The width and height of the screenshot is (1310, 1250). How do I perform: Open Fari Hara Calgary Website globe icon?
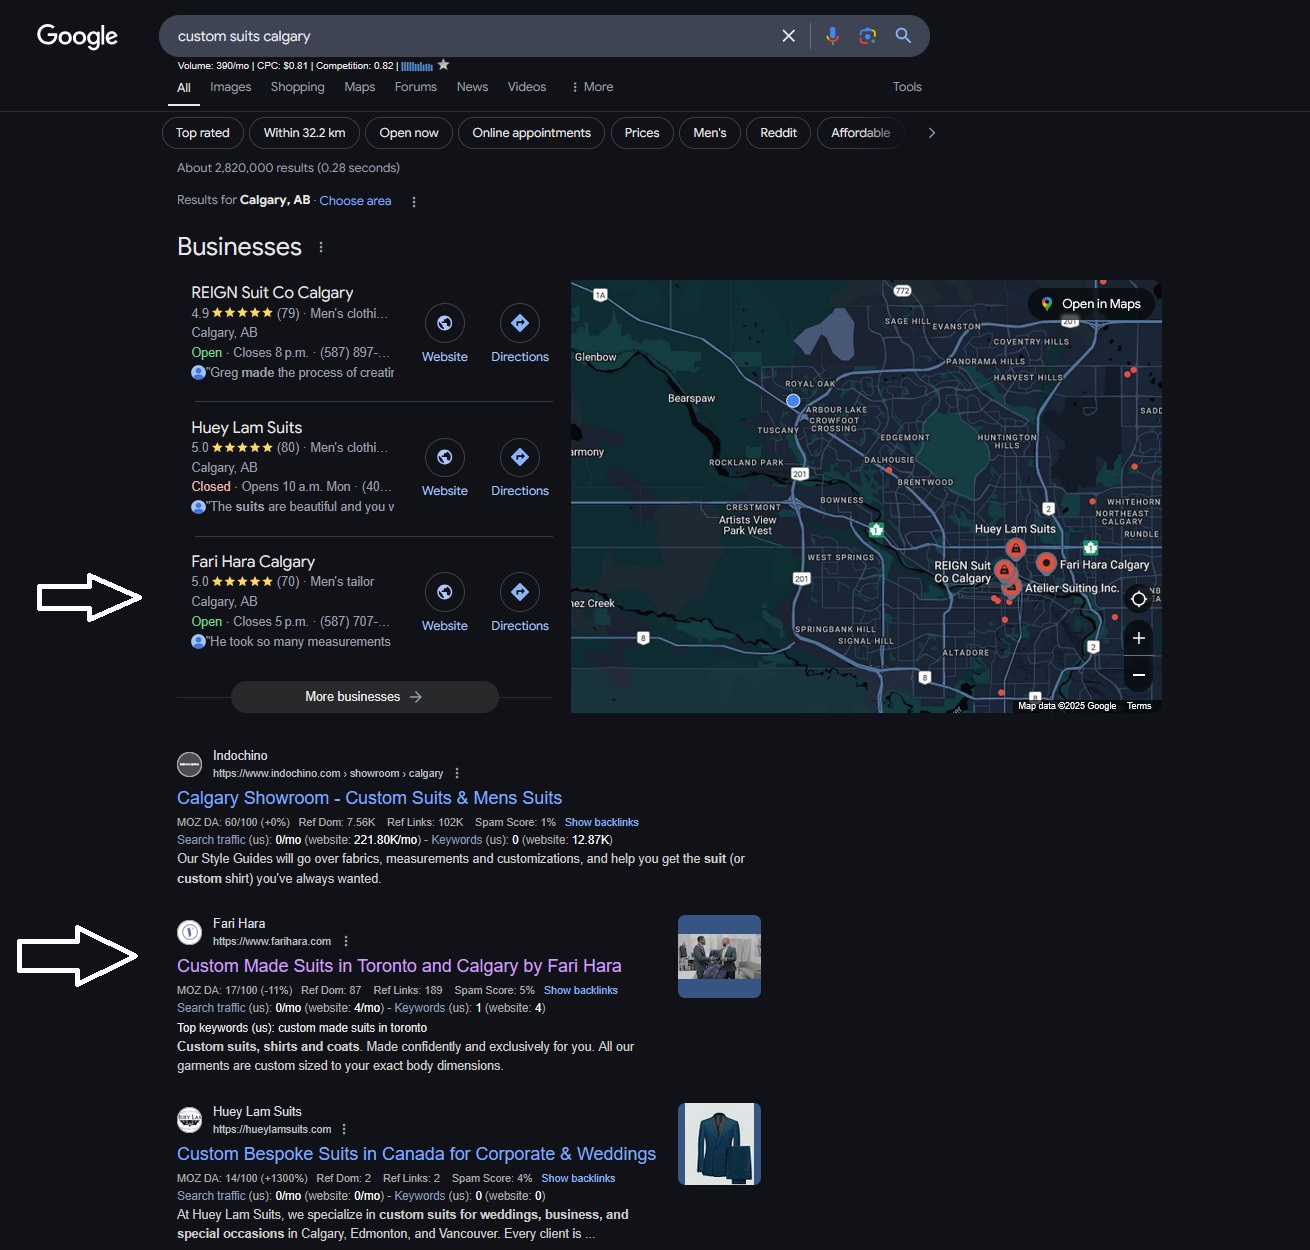coord(445,592)
